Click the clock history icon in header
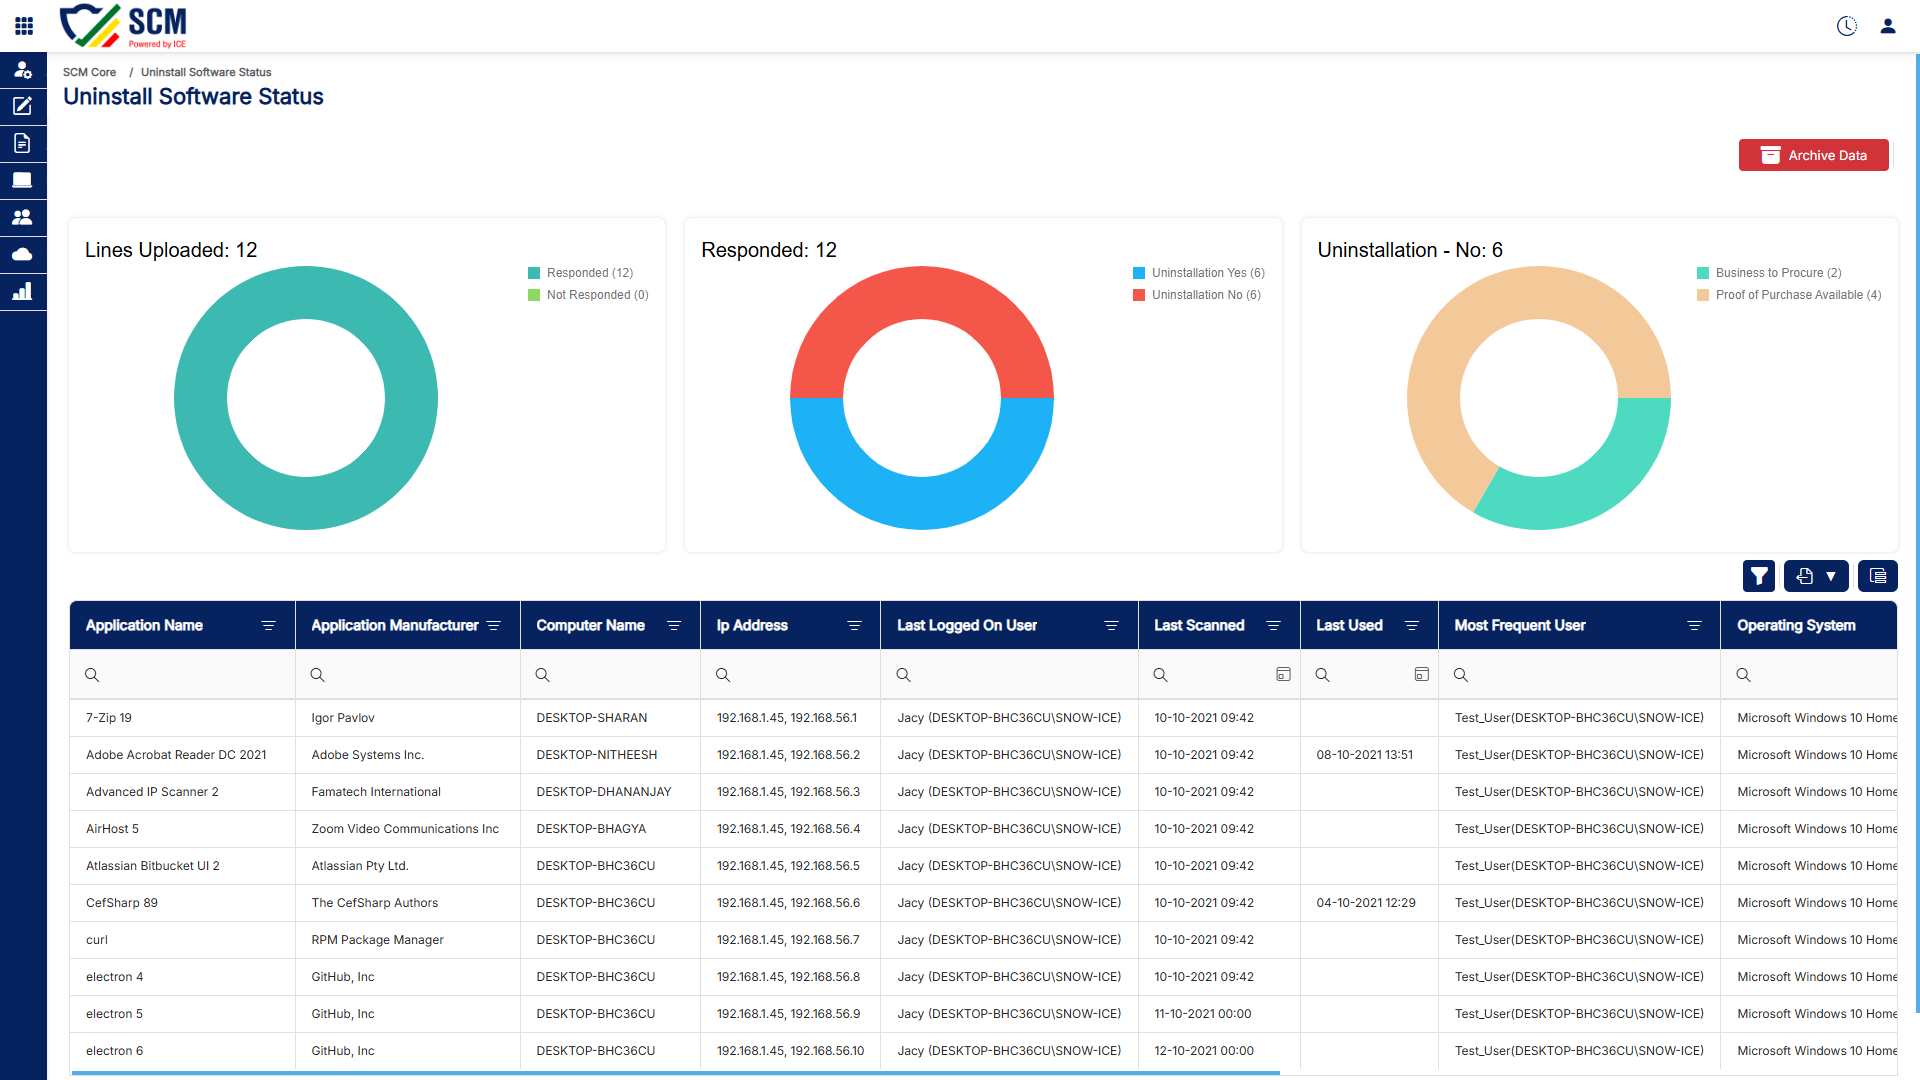1920x1080 pixels. coord(1847,26)
